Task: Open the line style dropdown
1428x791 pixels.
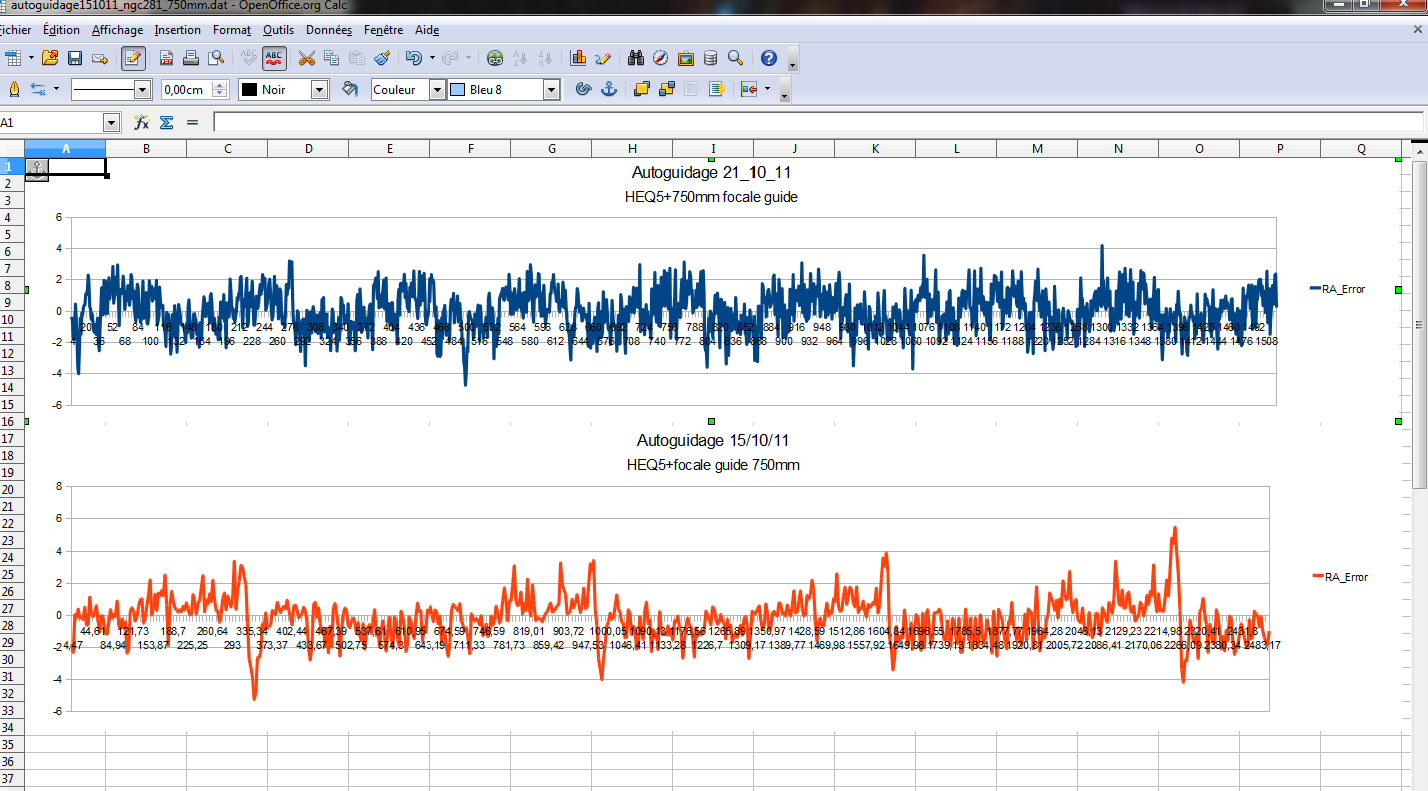Action: [142, 90]
